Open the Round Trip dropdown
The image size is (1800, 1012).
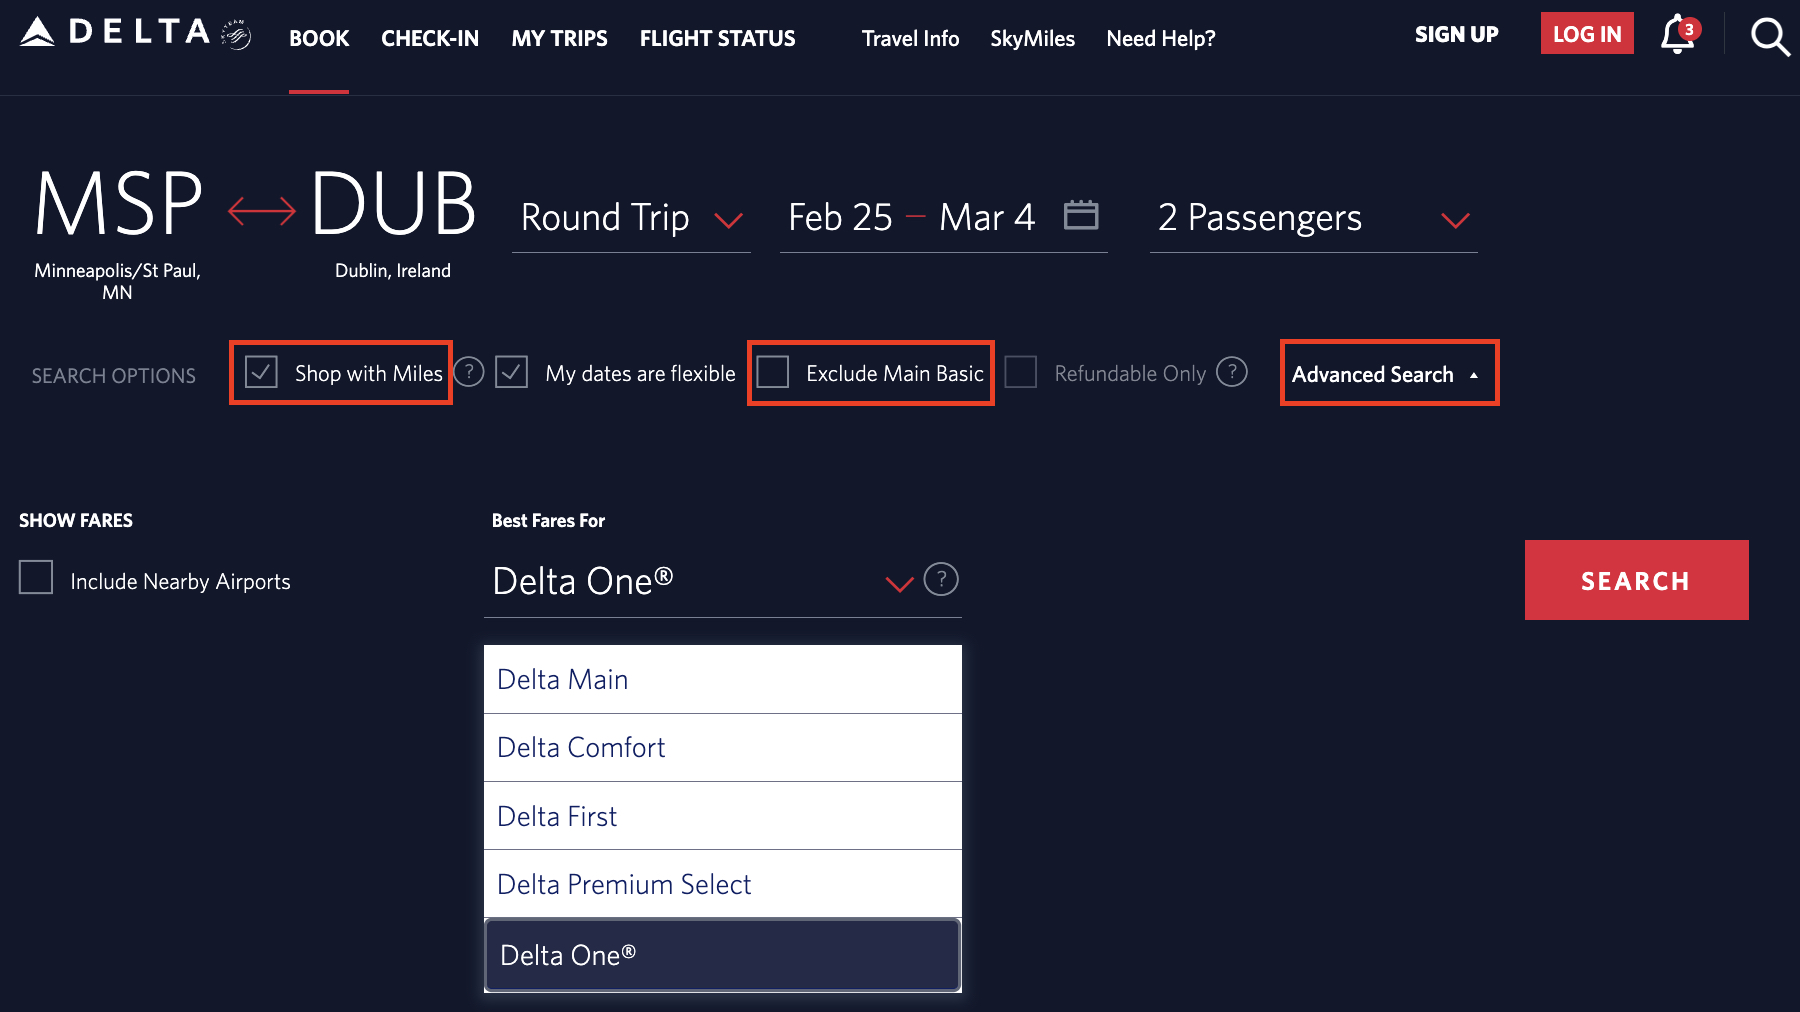coord(630,218)
